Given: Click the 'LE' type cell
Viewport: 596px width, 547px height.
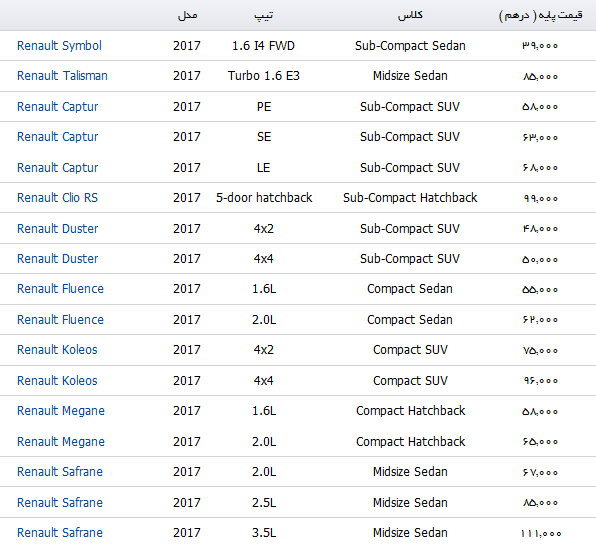Looking at the screenshot, I should pos(263,168).
